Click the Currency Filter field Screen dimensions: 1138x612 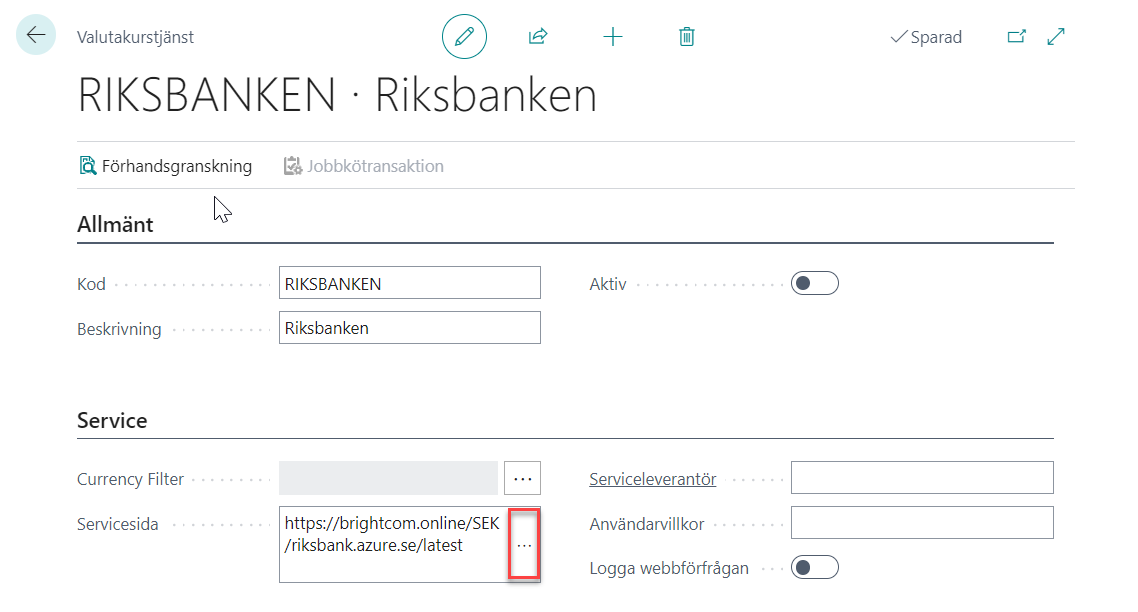click(x=388, y=478)
